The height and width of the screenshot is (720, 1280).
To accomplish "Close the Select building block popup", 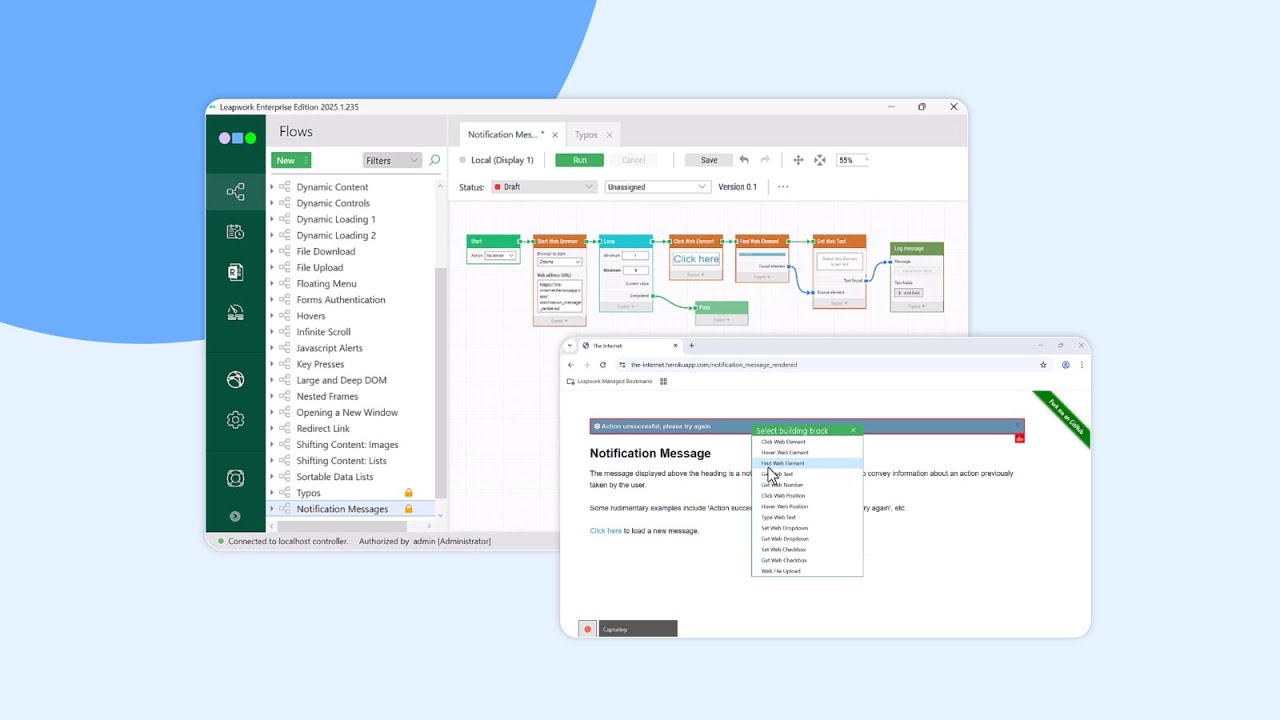I will (x=853, y=430).
